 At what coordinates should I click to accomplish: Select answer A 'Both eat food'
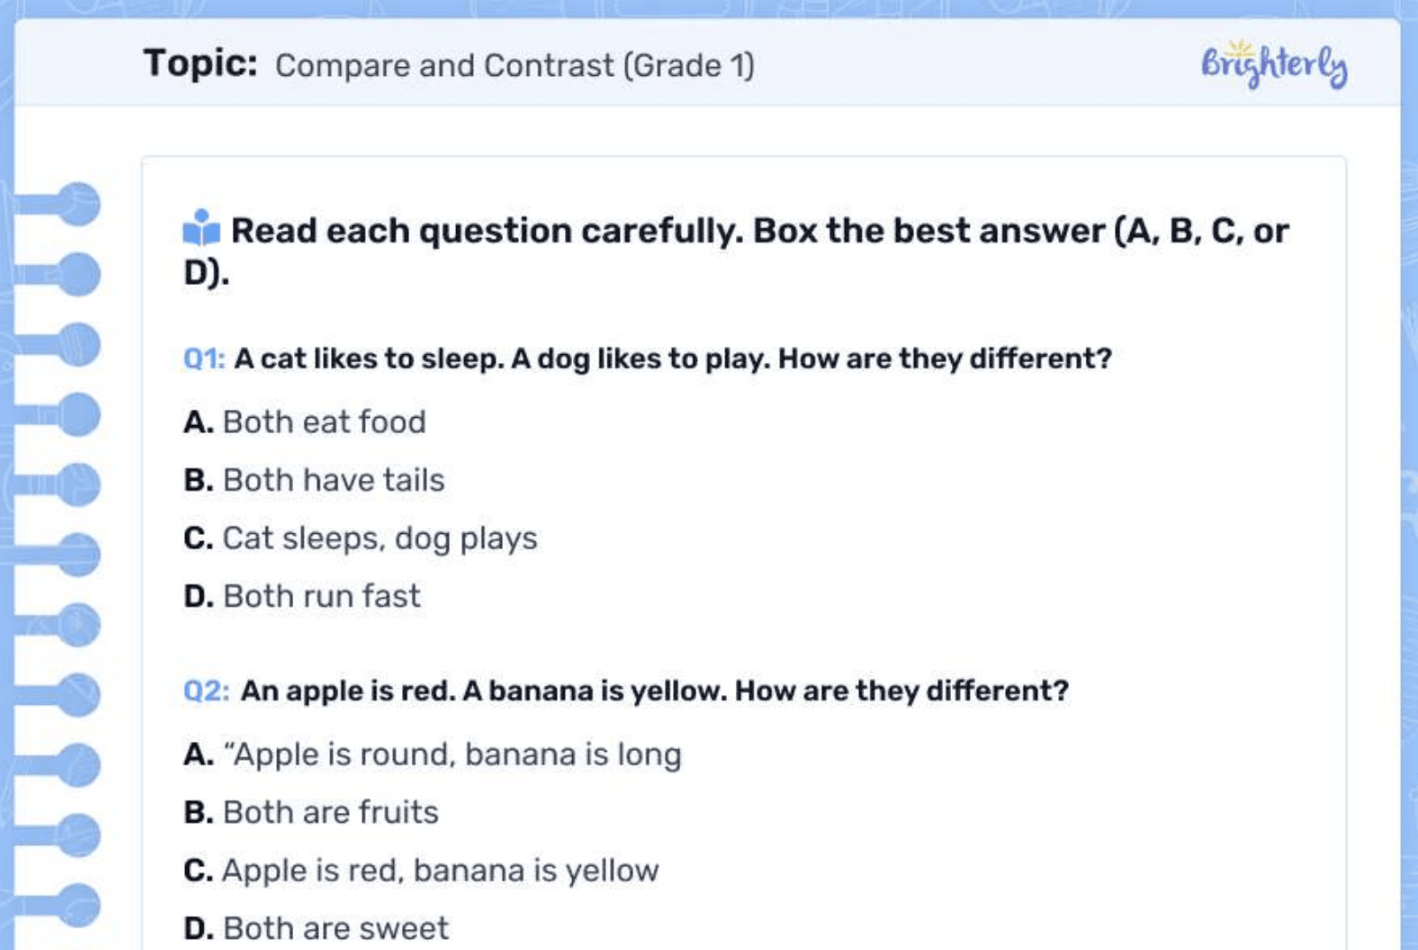coord(305,422)
